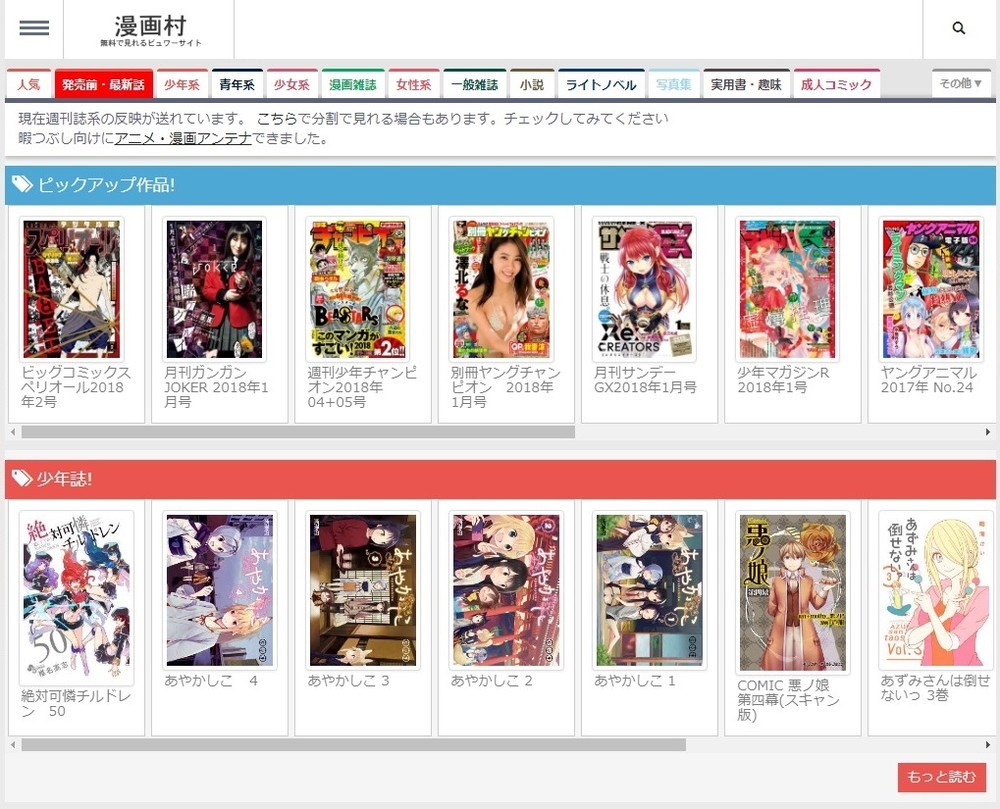This screenshot has height=809, width=1000.
Task: Open the 少年系 tab
Action: tap(182, 84)
